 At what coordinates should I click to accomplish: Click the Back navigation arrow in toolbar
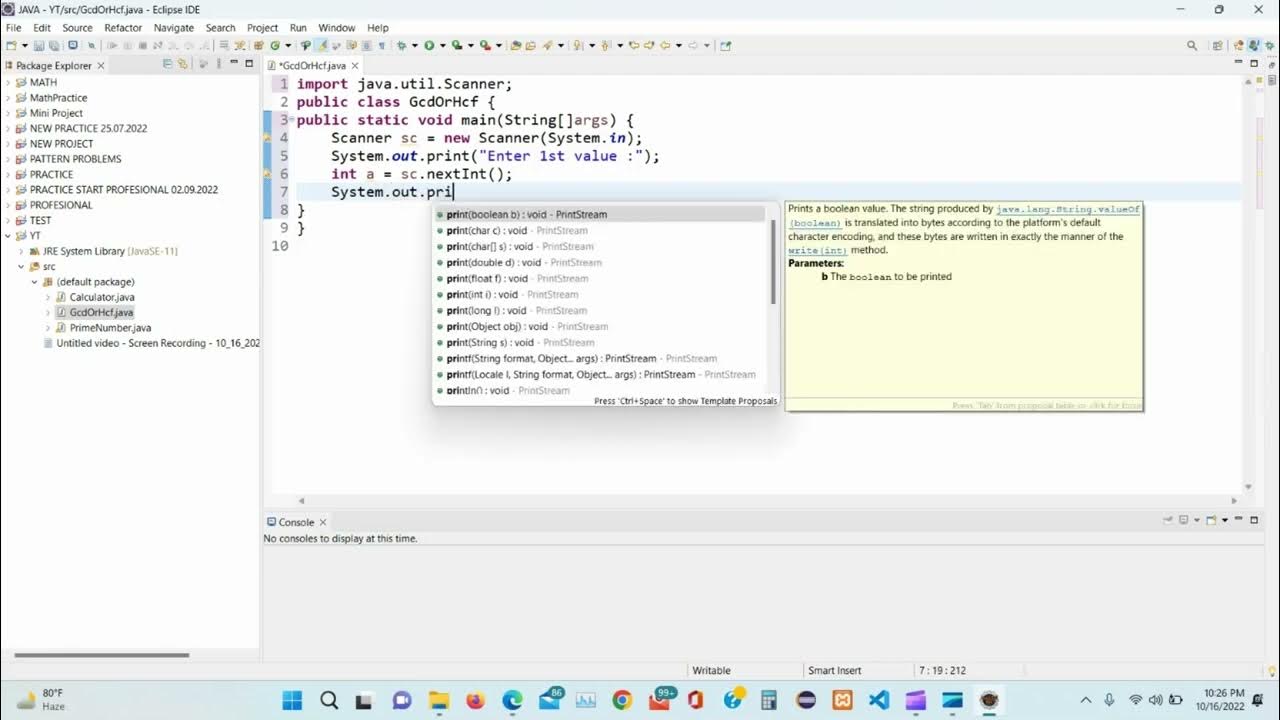665,45
